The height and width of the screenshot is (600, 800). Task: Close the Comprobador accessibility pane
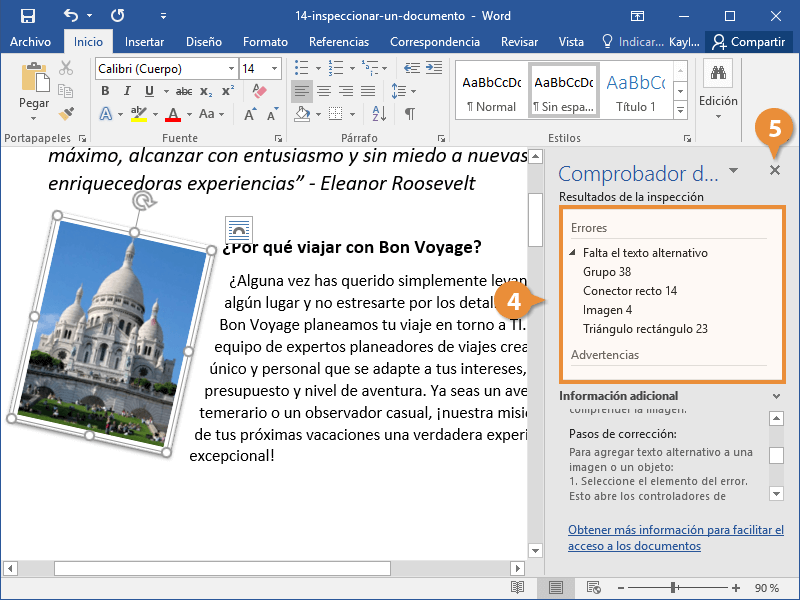click(x=774, y=170)
